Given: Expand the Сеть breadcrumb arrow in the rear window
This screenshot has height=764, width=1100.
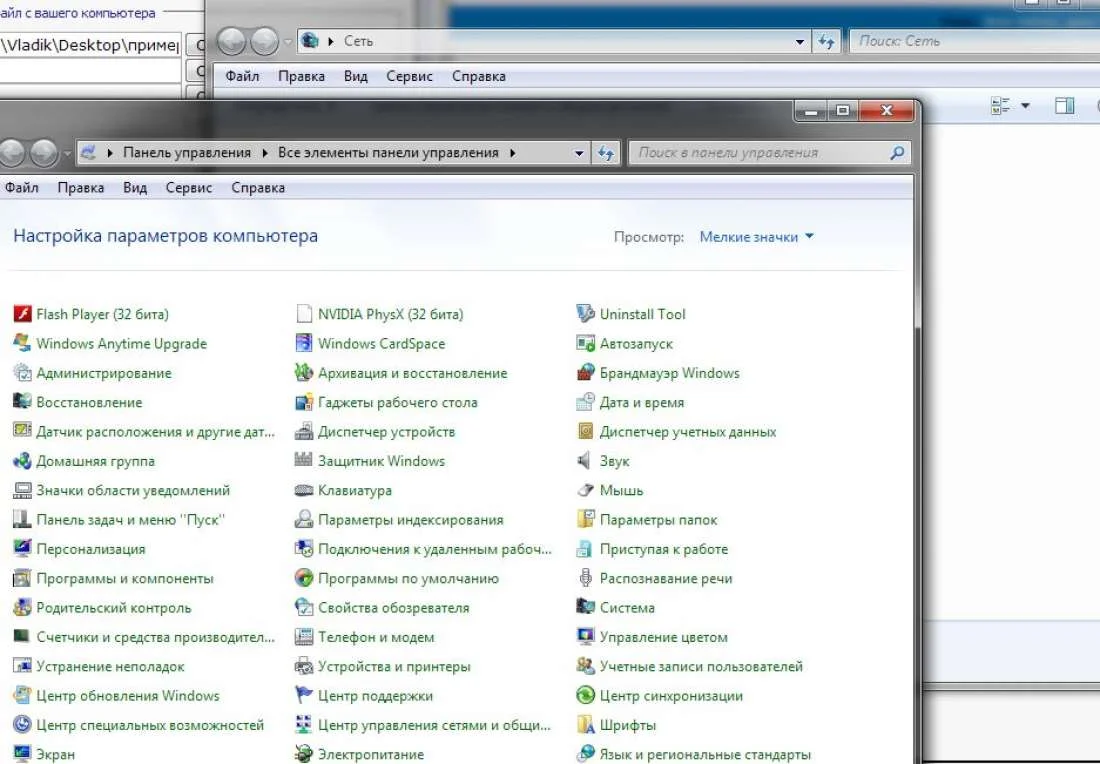Looking at the screenshot, I should click(330, 41).
